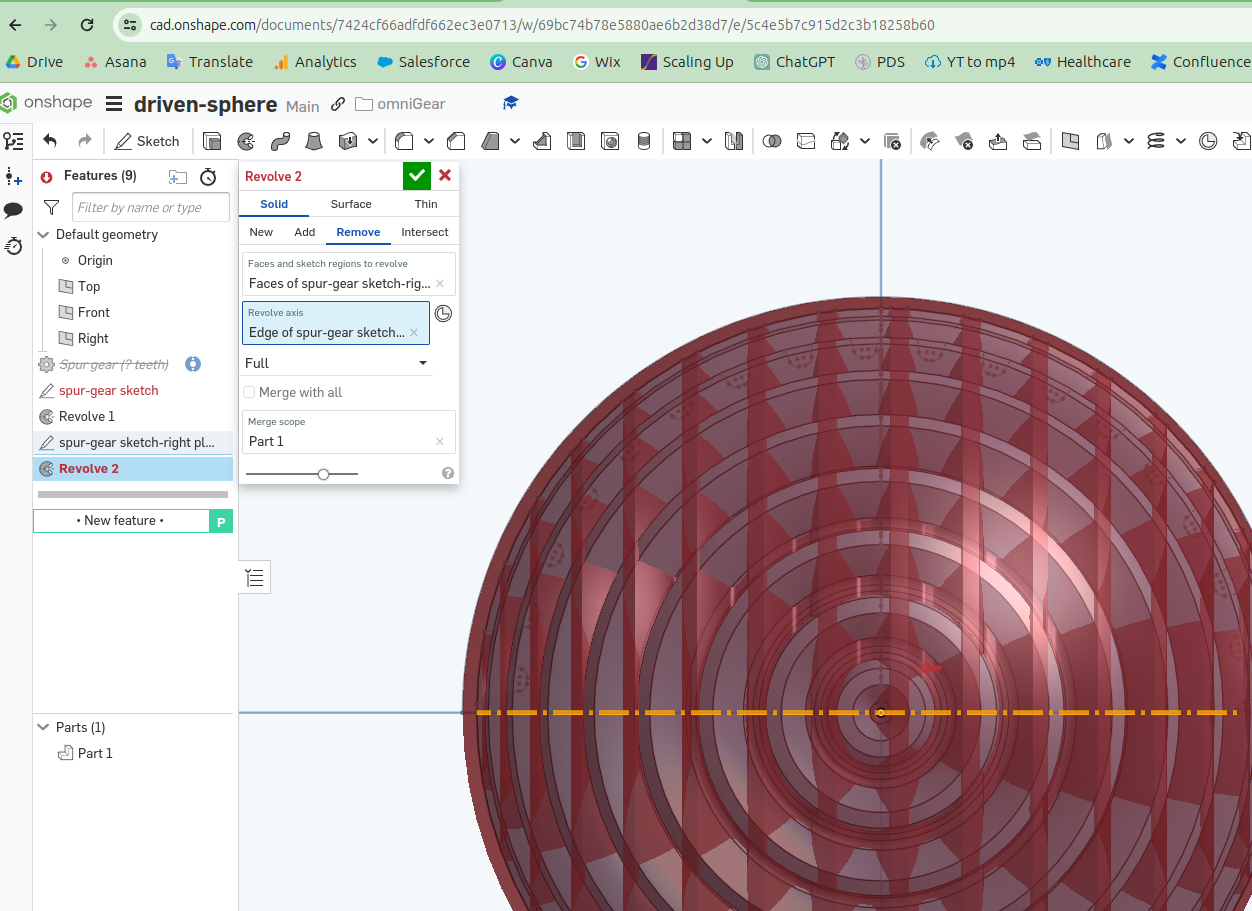Viewport: 1252px width, 911px height.
Task: Accept Revolve 2 with green checkmark
Action: coord(417,176)
